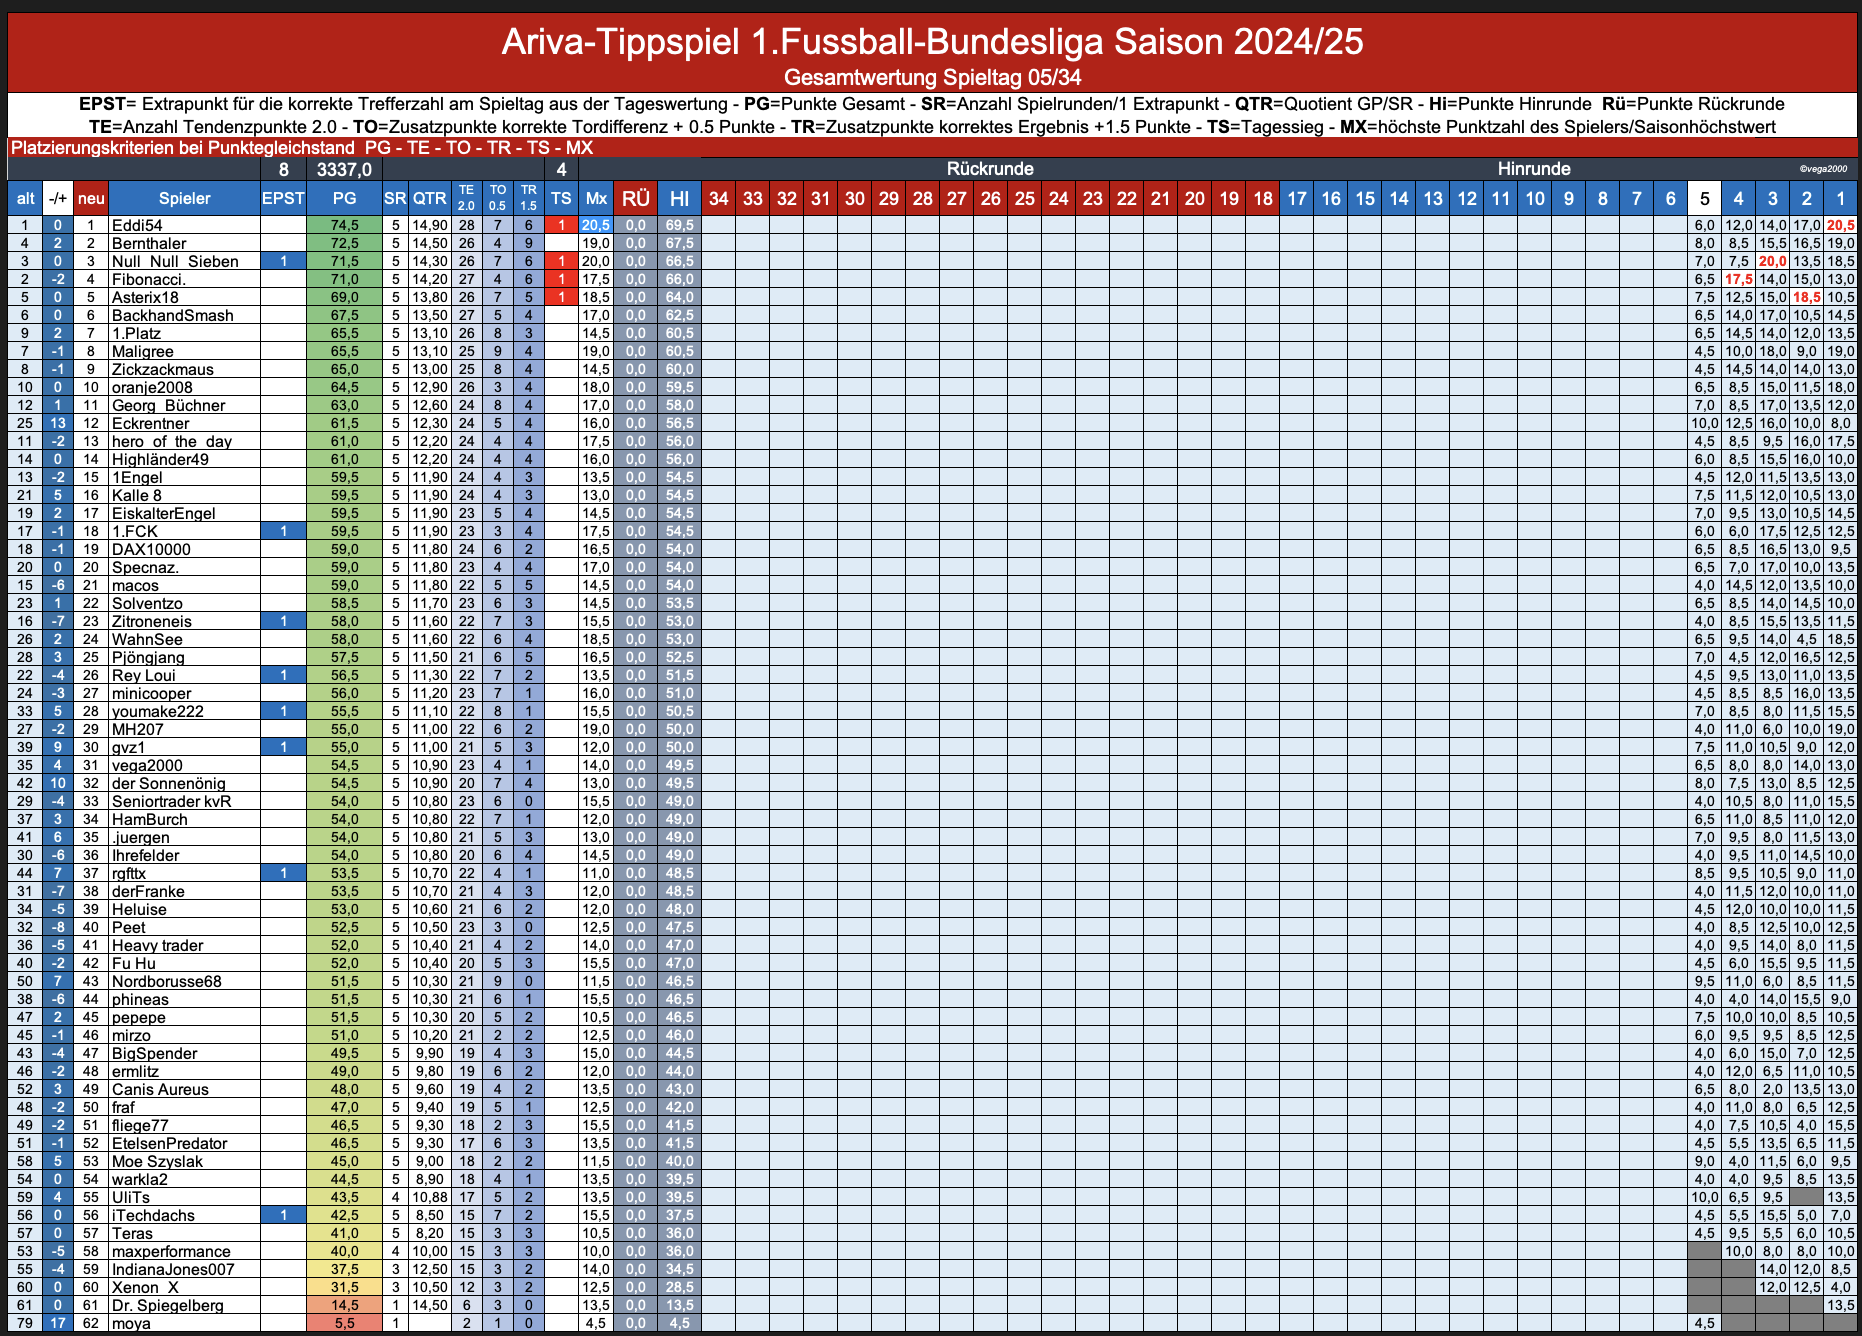1862x1336 pixels.
Task: Click the player name 'Heavy trader'
Action: (x=157, y=945)
